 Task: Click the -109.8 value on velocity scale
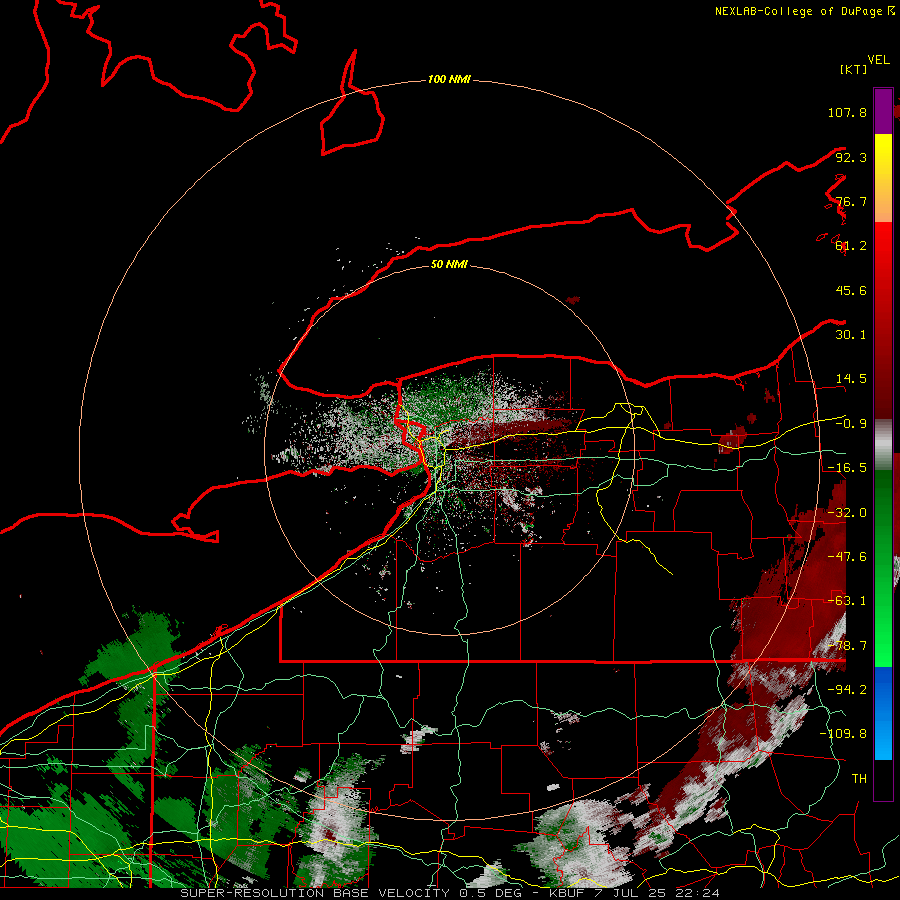843,734
